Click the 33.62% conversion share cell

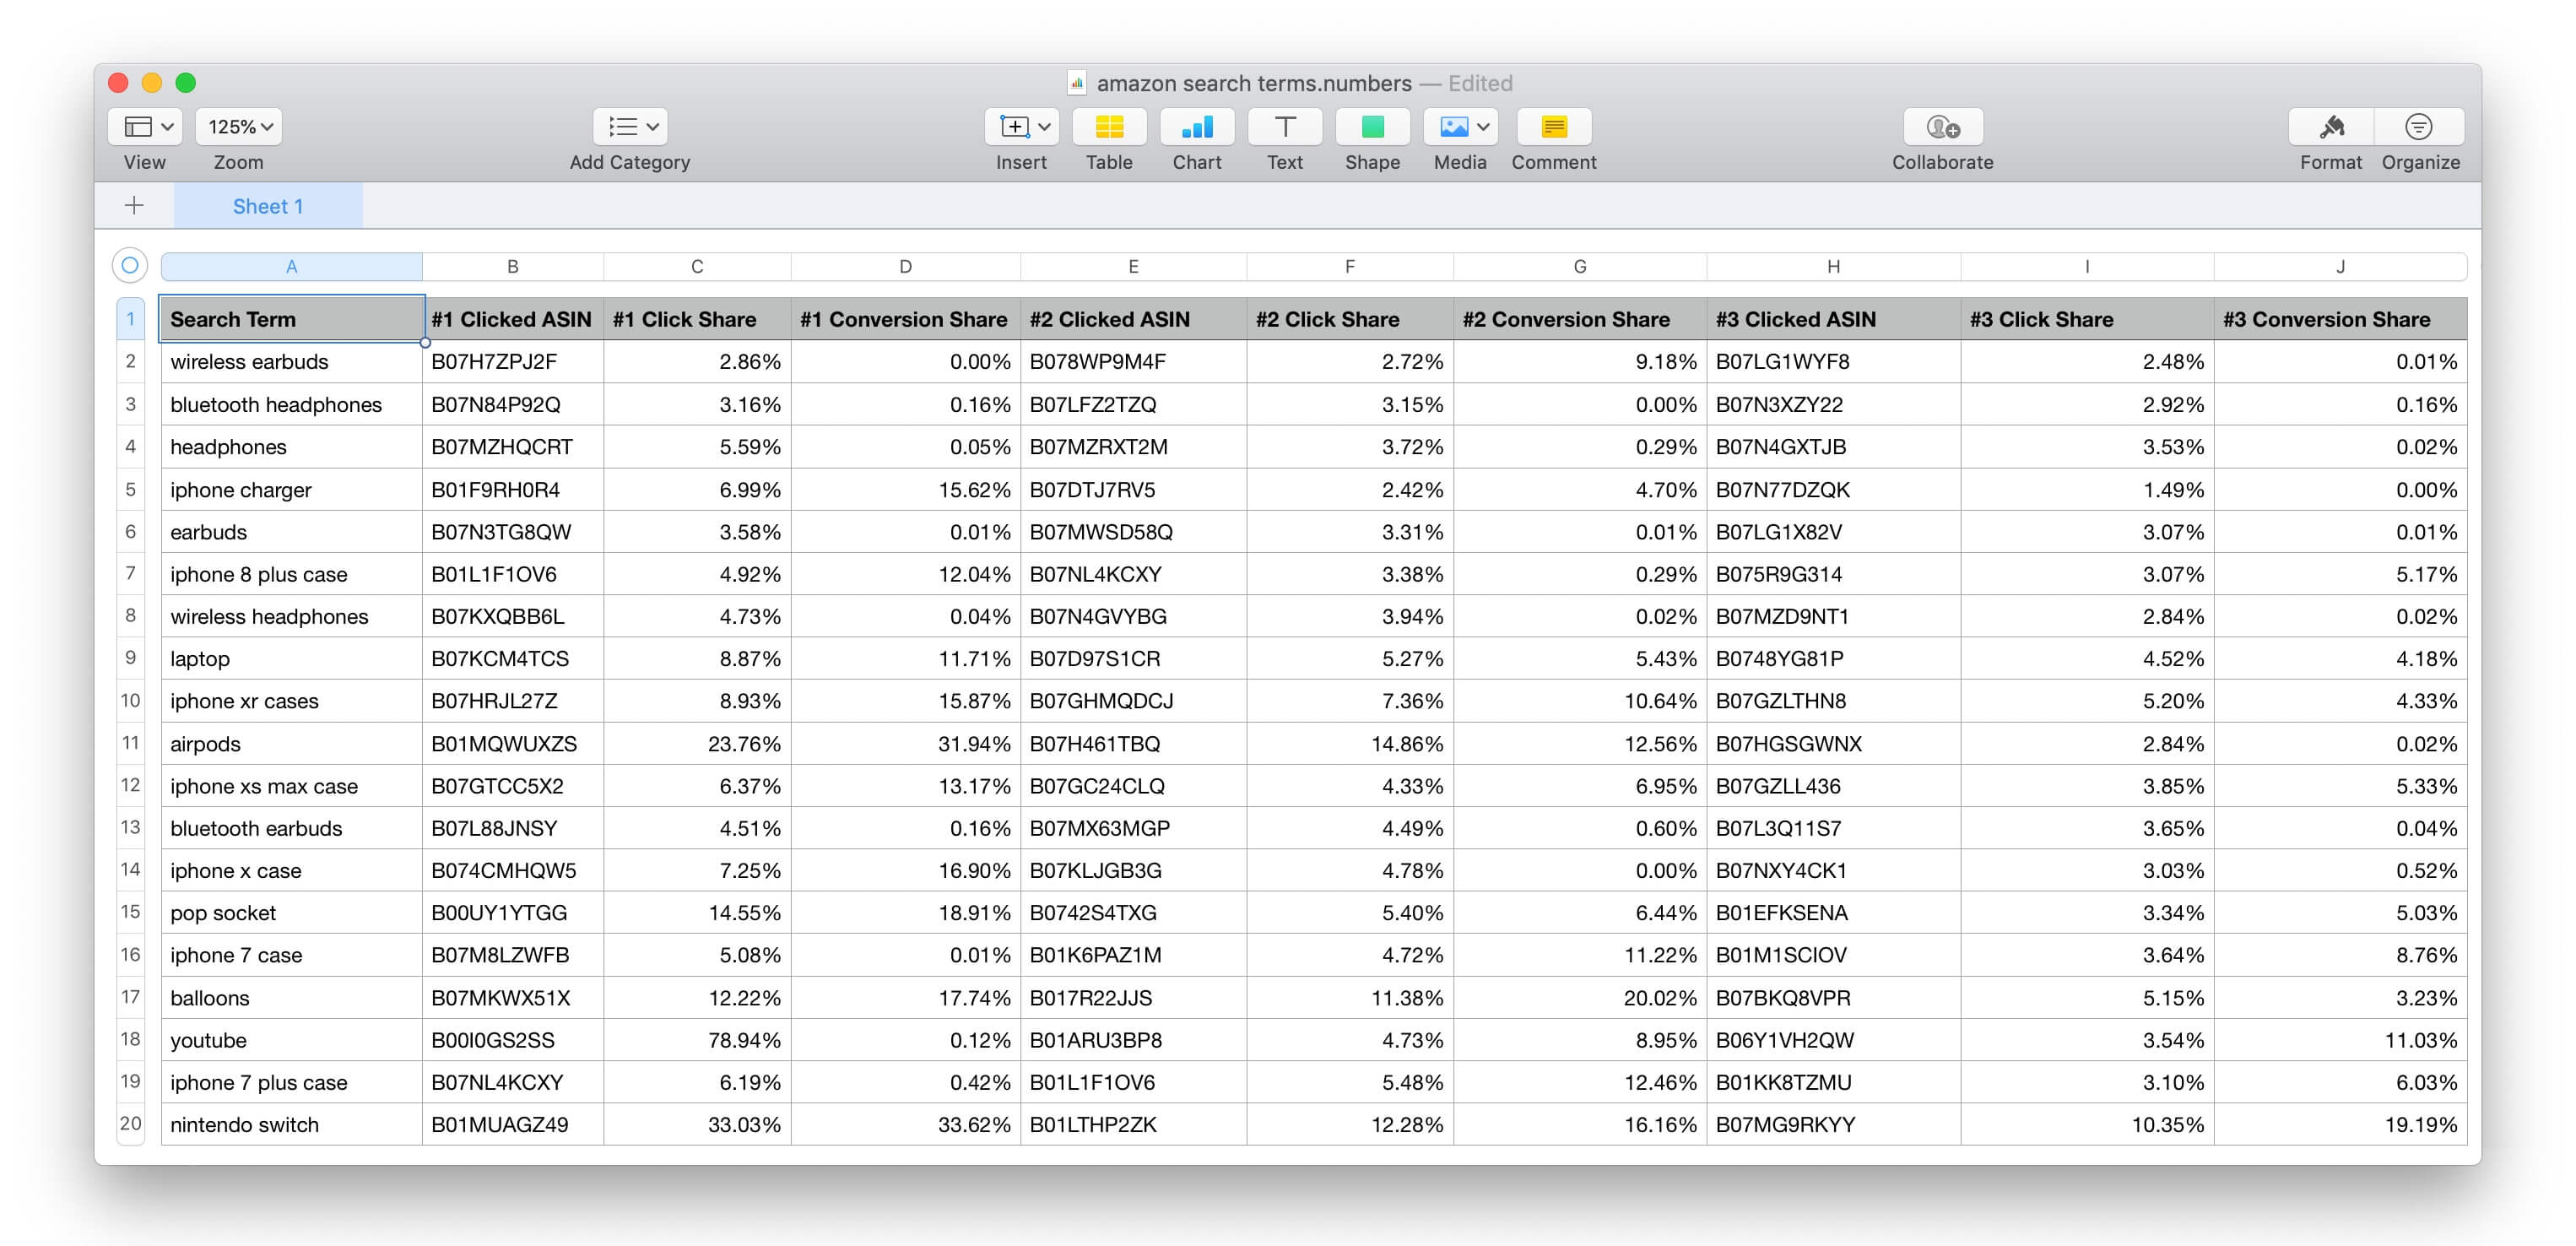905,1124
